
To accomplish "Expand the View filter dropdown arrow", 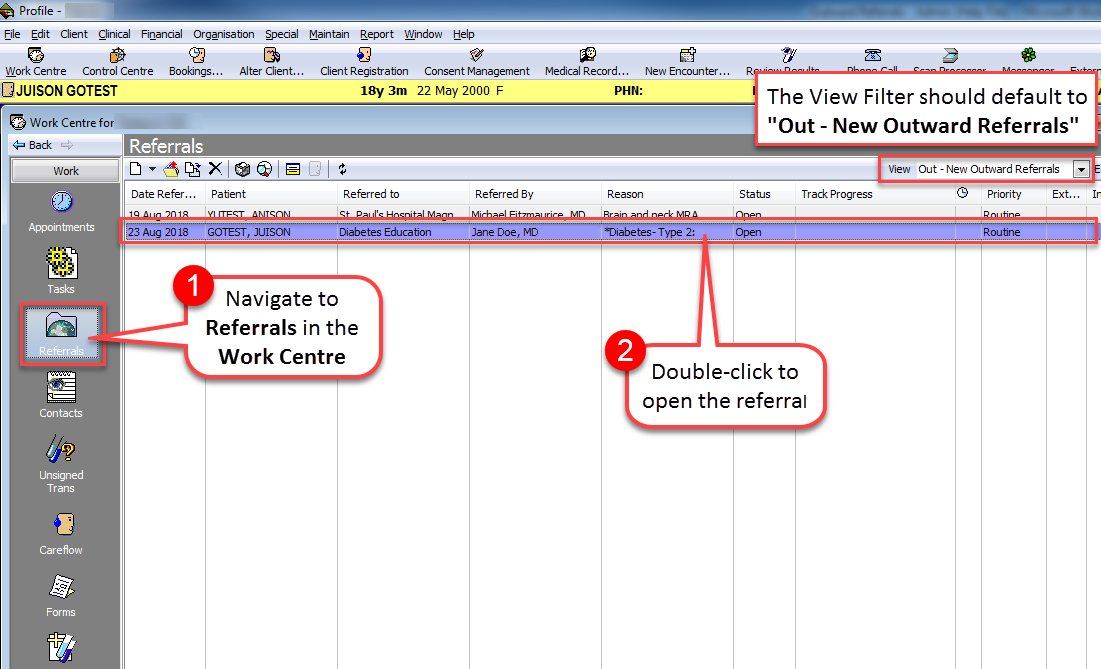I will coord(1081,169).
